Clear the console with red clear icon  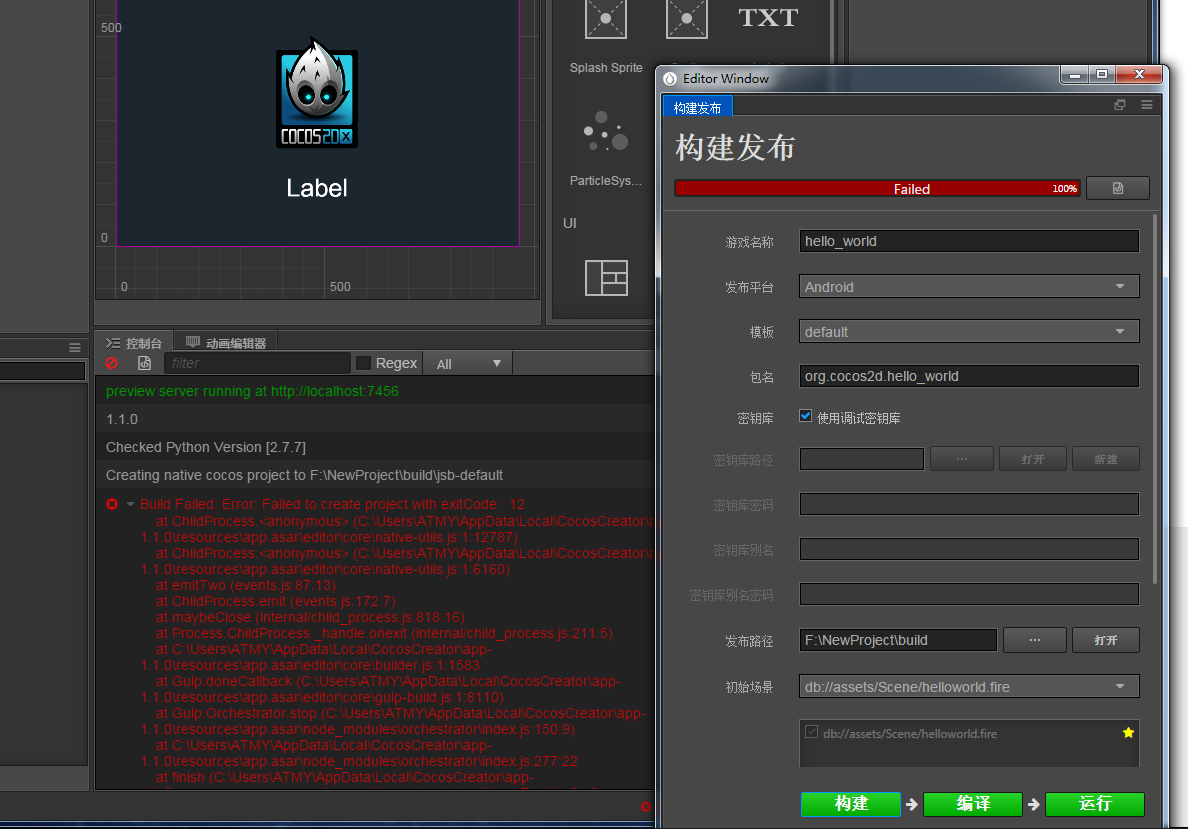coord(111,363)
